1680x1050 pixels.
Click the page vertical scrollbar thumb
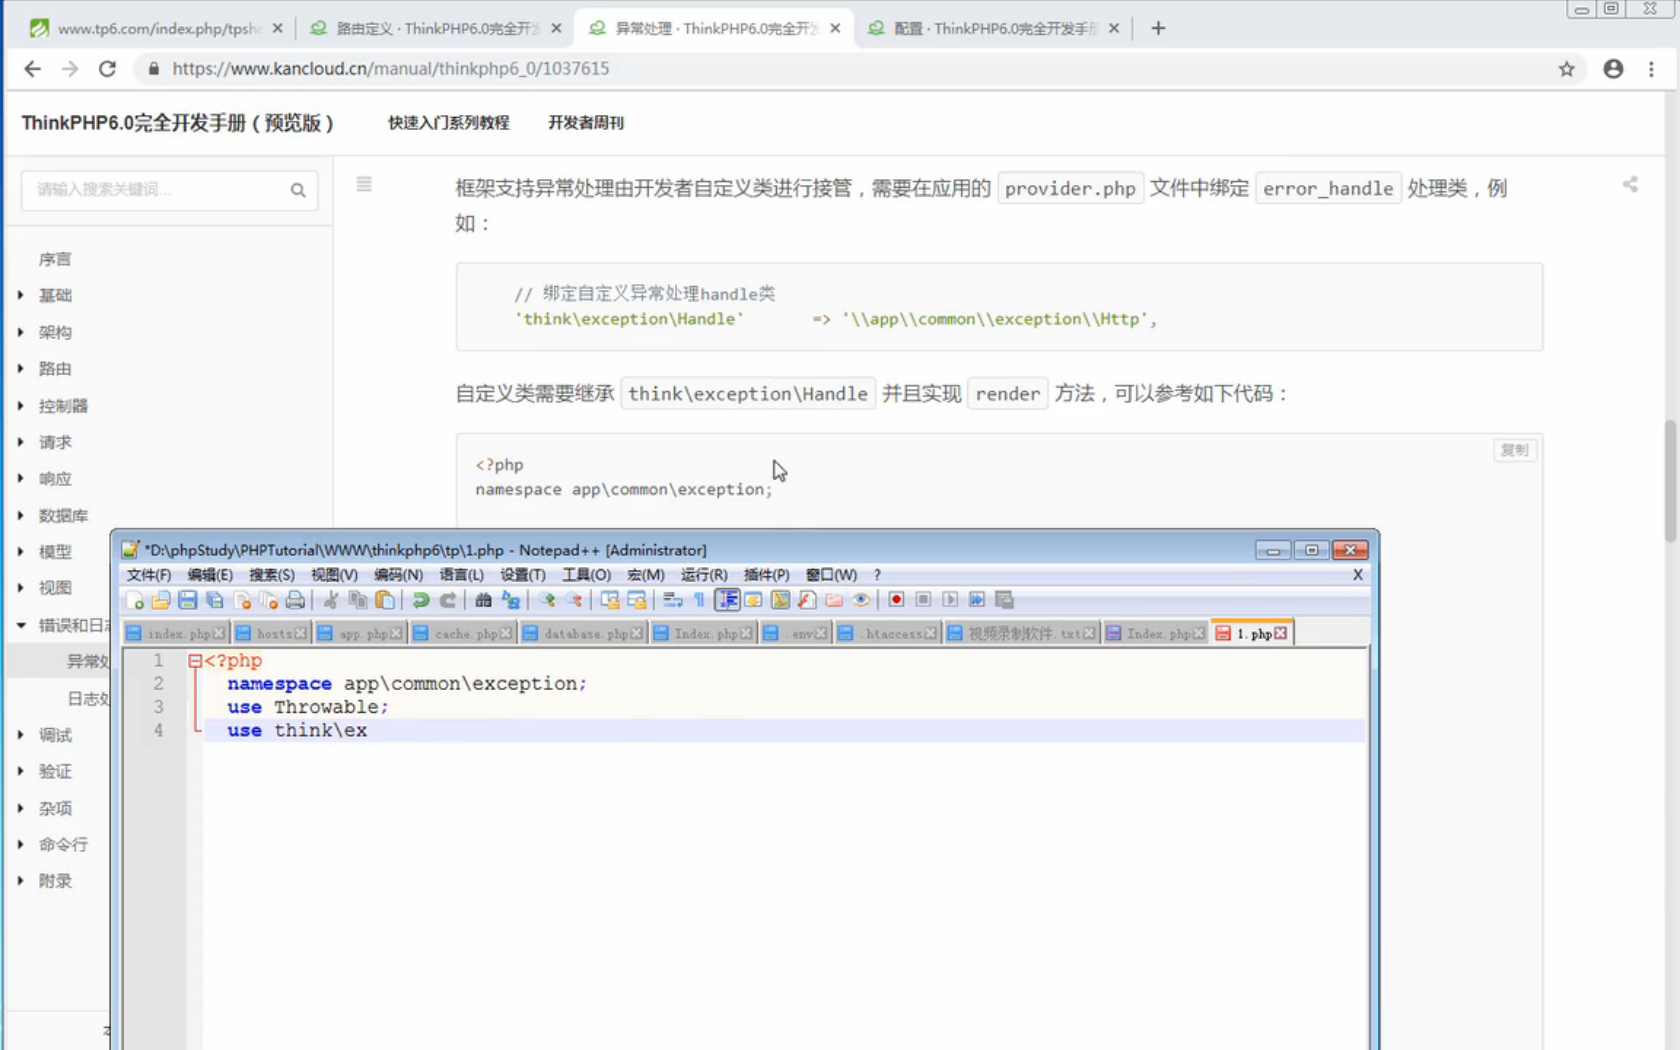1670,482
